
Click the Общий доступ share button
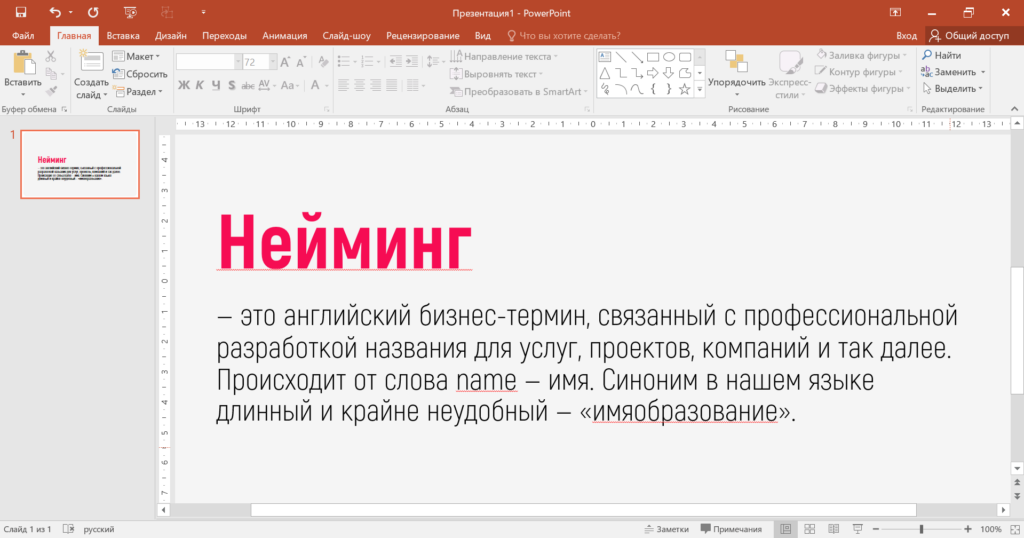pos(969,35)
